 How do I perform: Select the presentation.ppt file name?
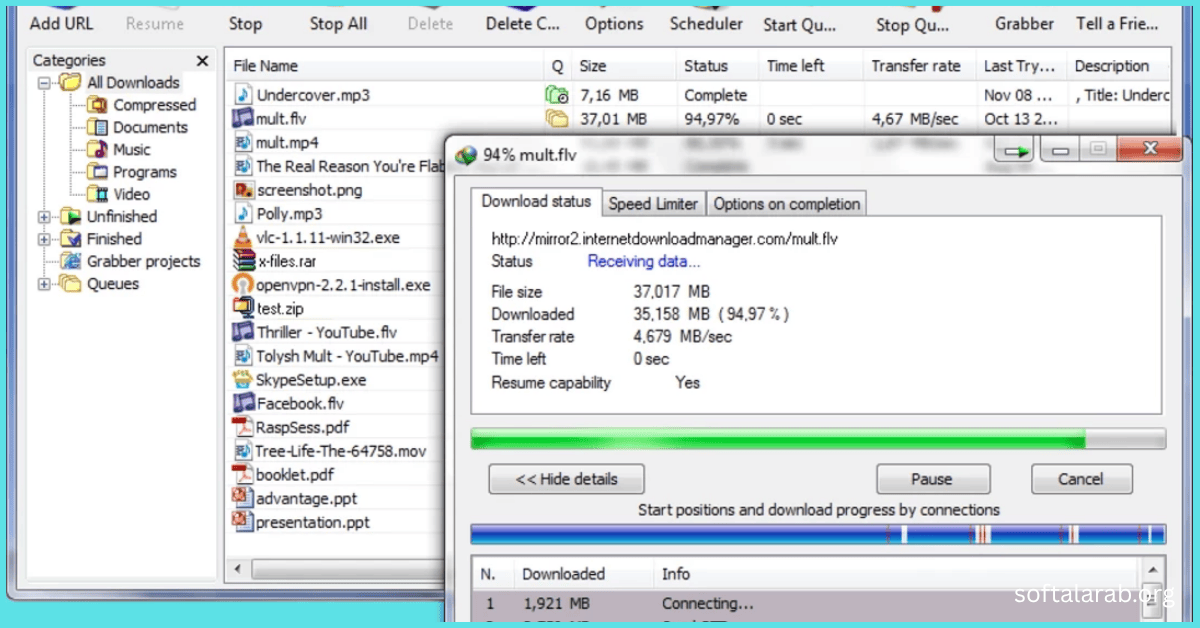point(313,522)
